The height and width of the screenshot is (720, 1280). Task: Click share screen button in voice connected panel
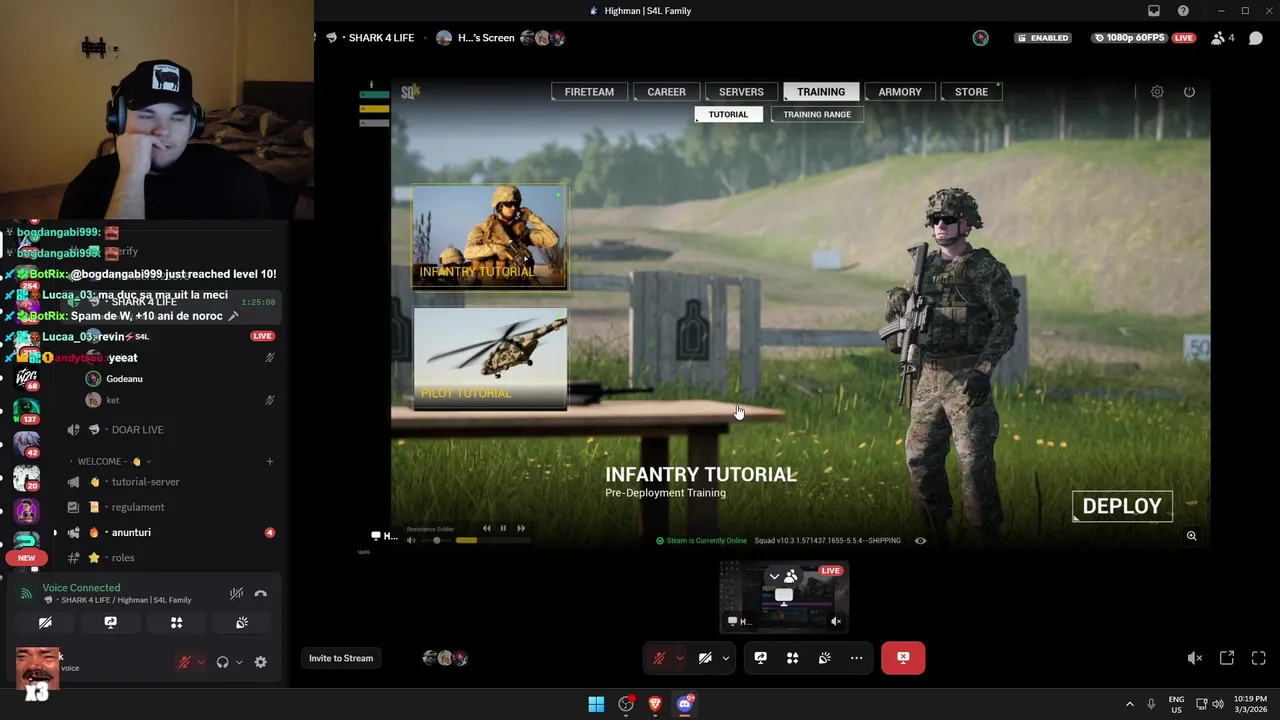coord(111,622)
